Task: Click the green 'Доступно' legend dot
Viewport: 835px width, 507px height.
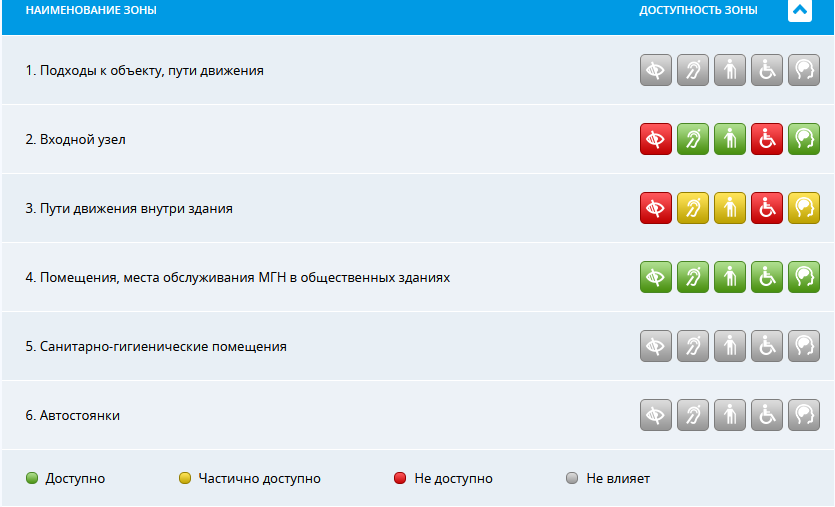Action: click(x=32, y=478)
